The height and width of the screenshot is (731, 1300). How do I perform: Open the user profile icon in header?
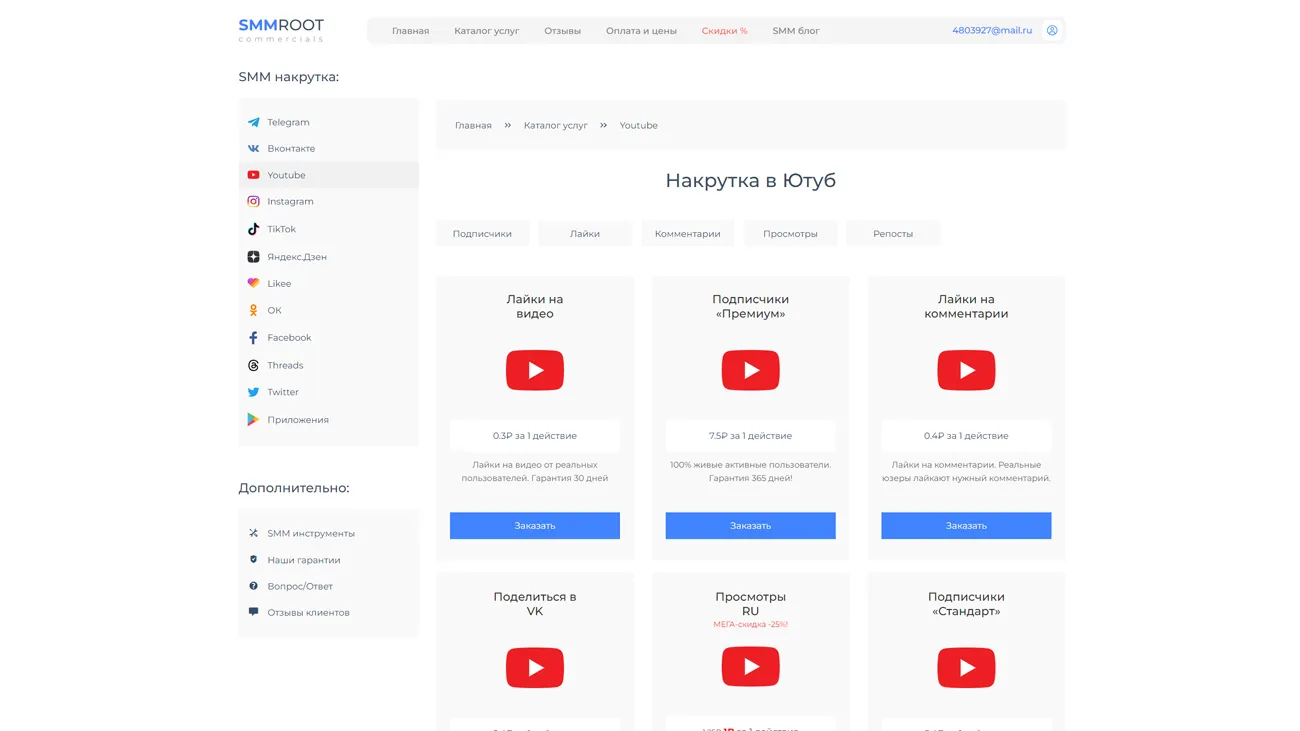1052,31
